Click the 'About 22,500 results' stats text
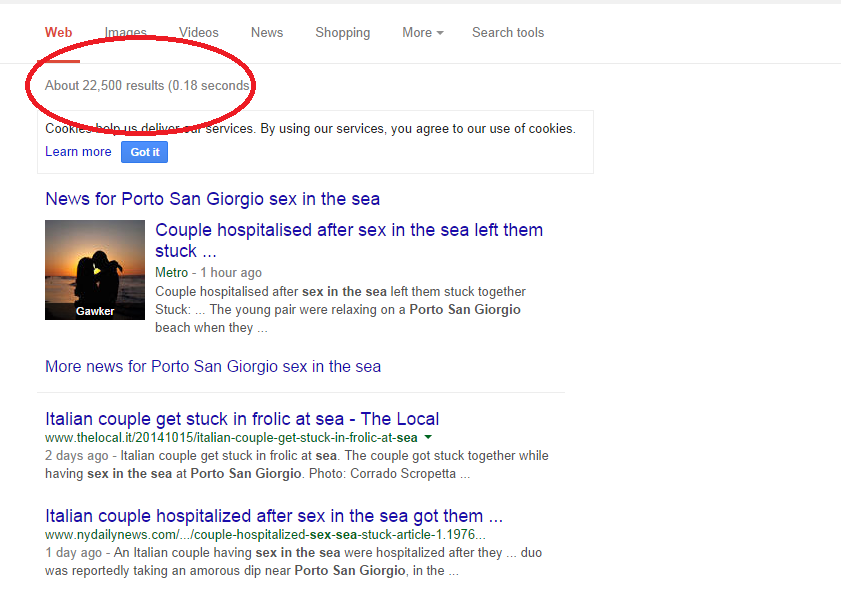This screenshot has height=597, width=841. point(147,86)
